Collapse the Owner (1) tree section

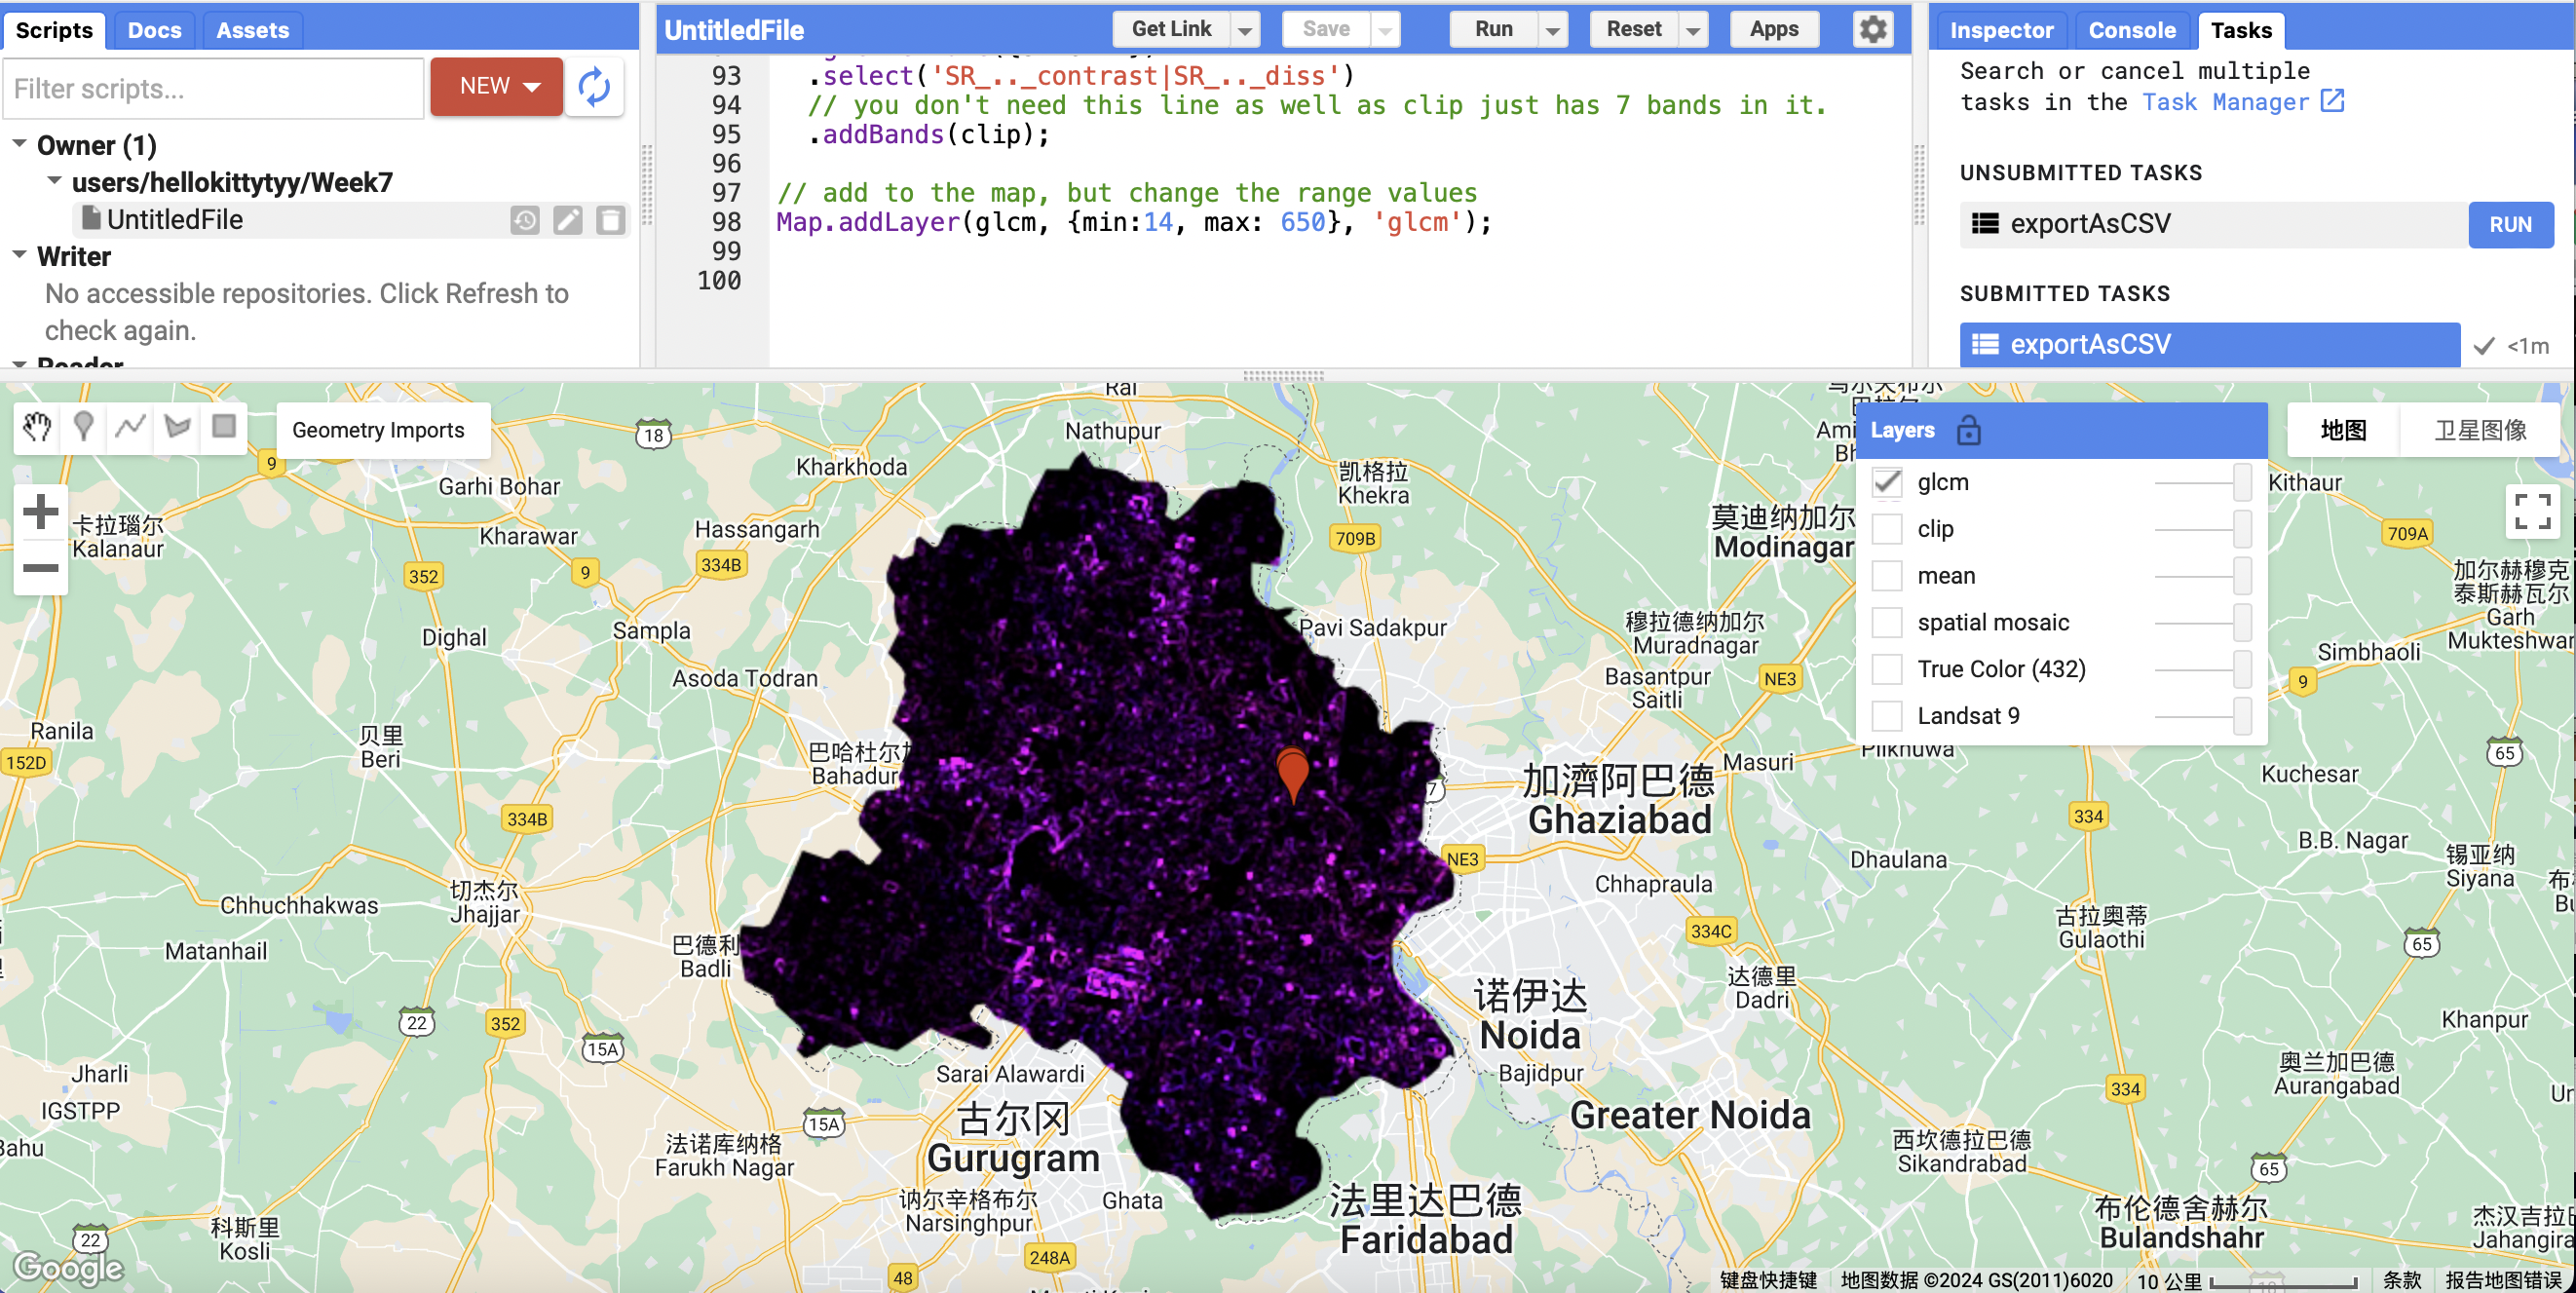[19, 144]
